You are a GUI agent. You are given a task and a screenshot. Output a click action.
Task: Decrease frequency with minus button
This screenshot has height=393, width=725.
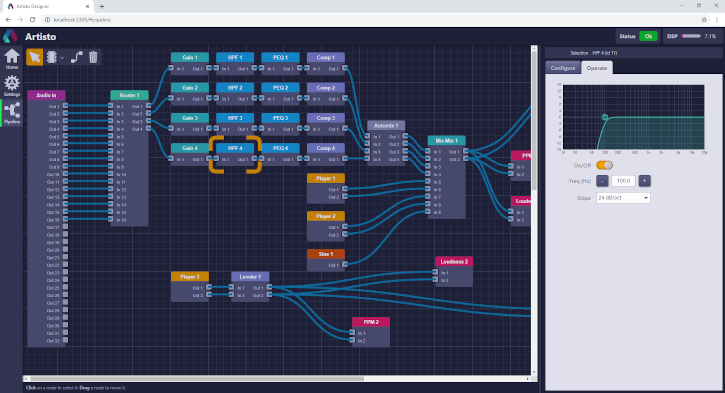click(x=602, y=181)
